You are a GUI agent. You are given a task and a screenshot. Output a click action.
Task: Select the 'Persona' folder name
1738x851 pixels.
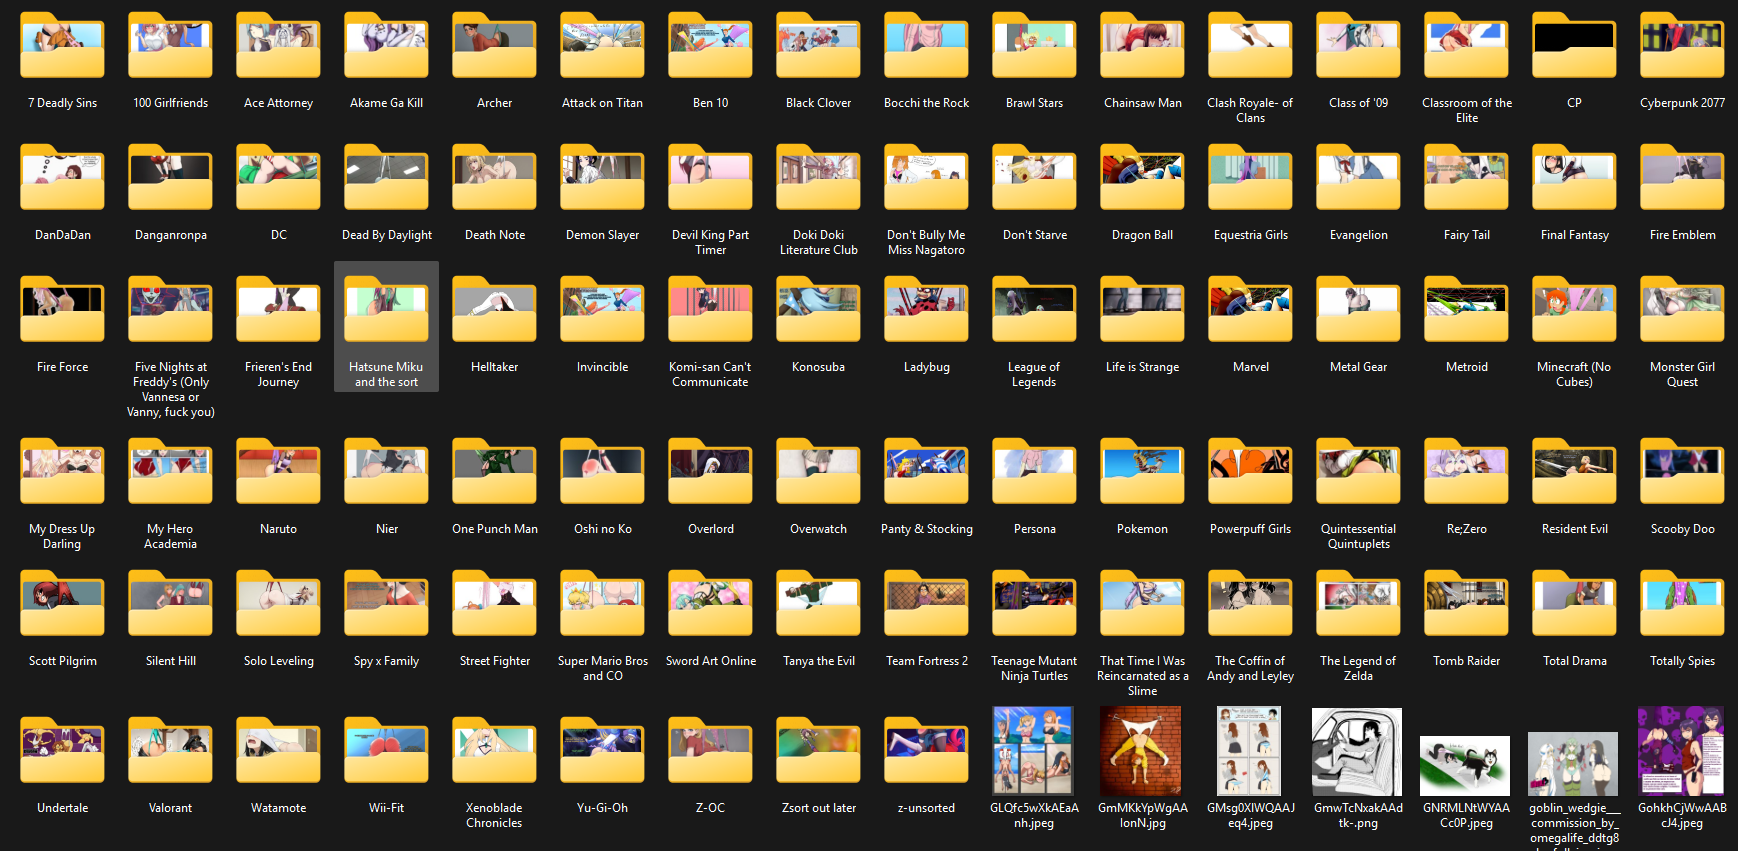pos(1034,529)
